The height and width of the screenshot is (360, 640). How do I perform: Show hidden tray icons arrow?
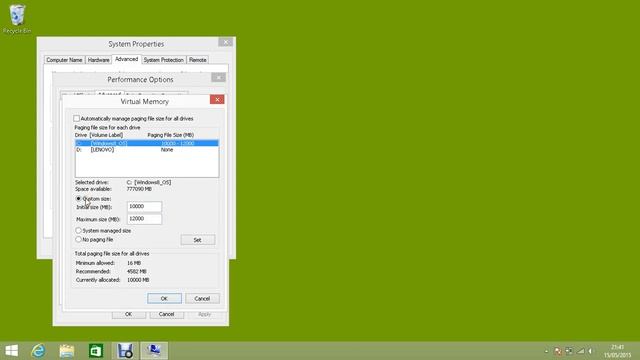pyautogui.click(x=546, y=351)
